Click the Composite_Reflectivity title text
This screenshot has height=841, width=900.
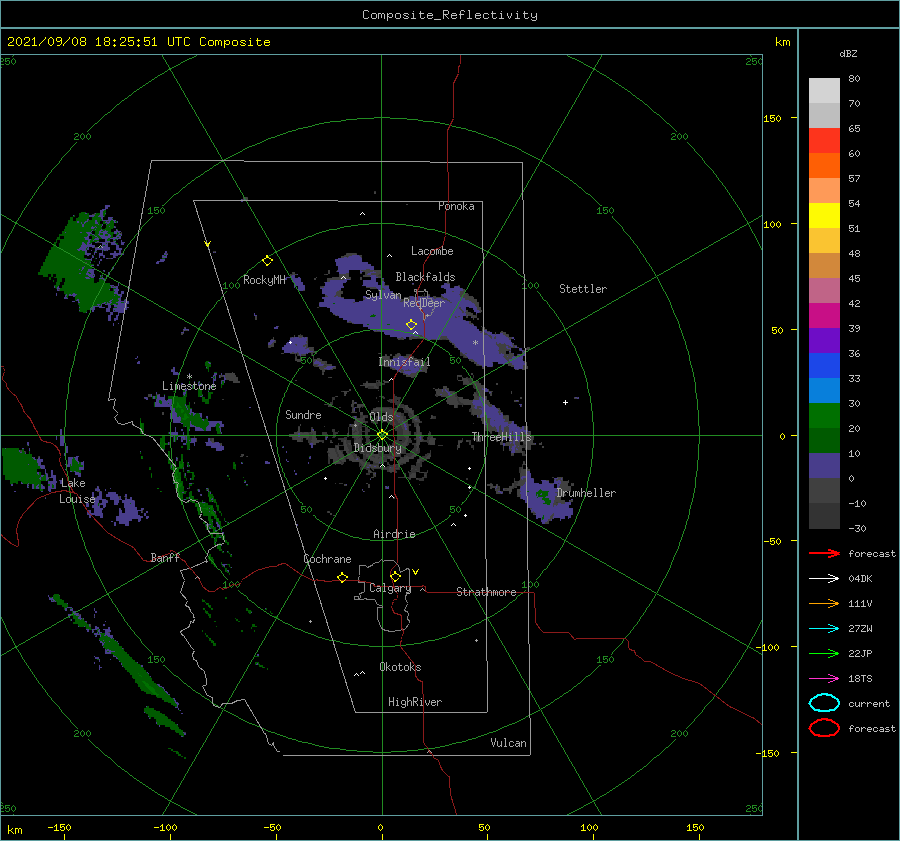[449, 15]
